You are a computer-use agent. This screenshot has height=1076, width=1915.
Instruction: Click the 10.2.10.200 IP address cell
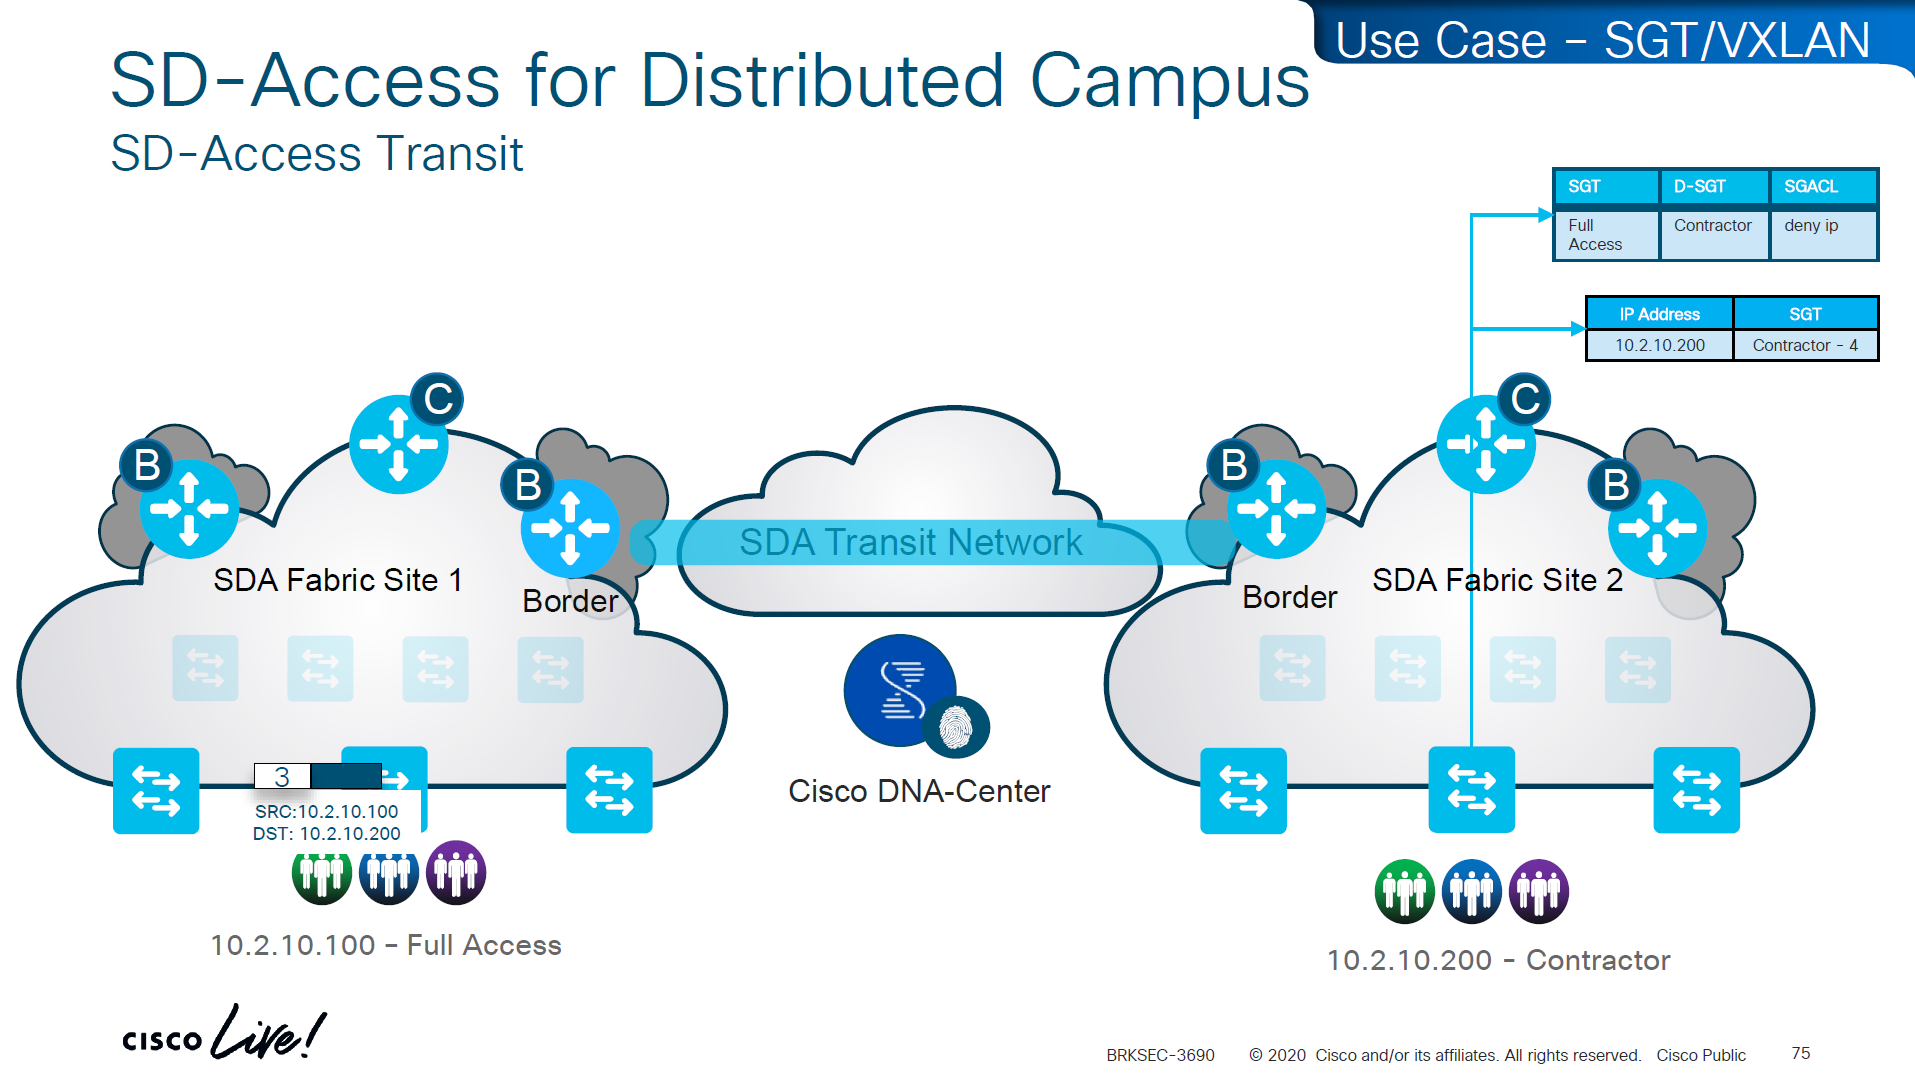1659,345
